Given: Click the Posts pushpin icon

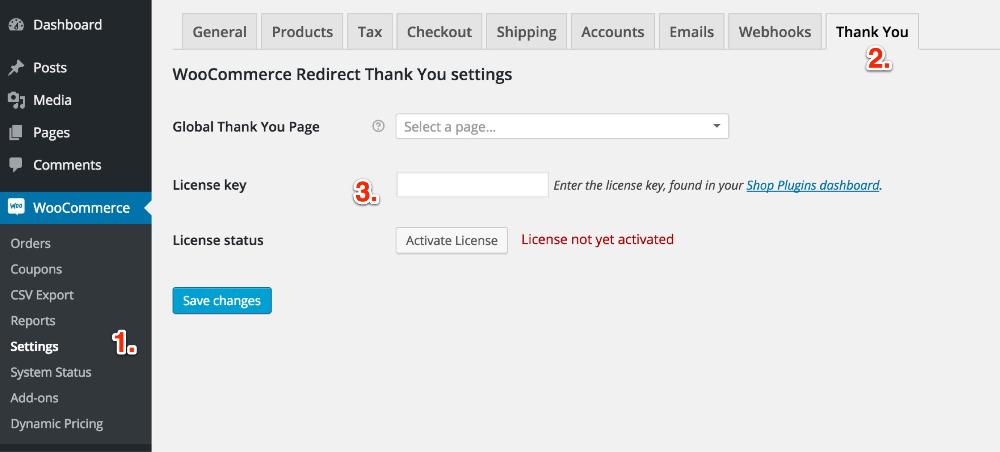Looking at the screenshot, I should [16, 68].
